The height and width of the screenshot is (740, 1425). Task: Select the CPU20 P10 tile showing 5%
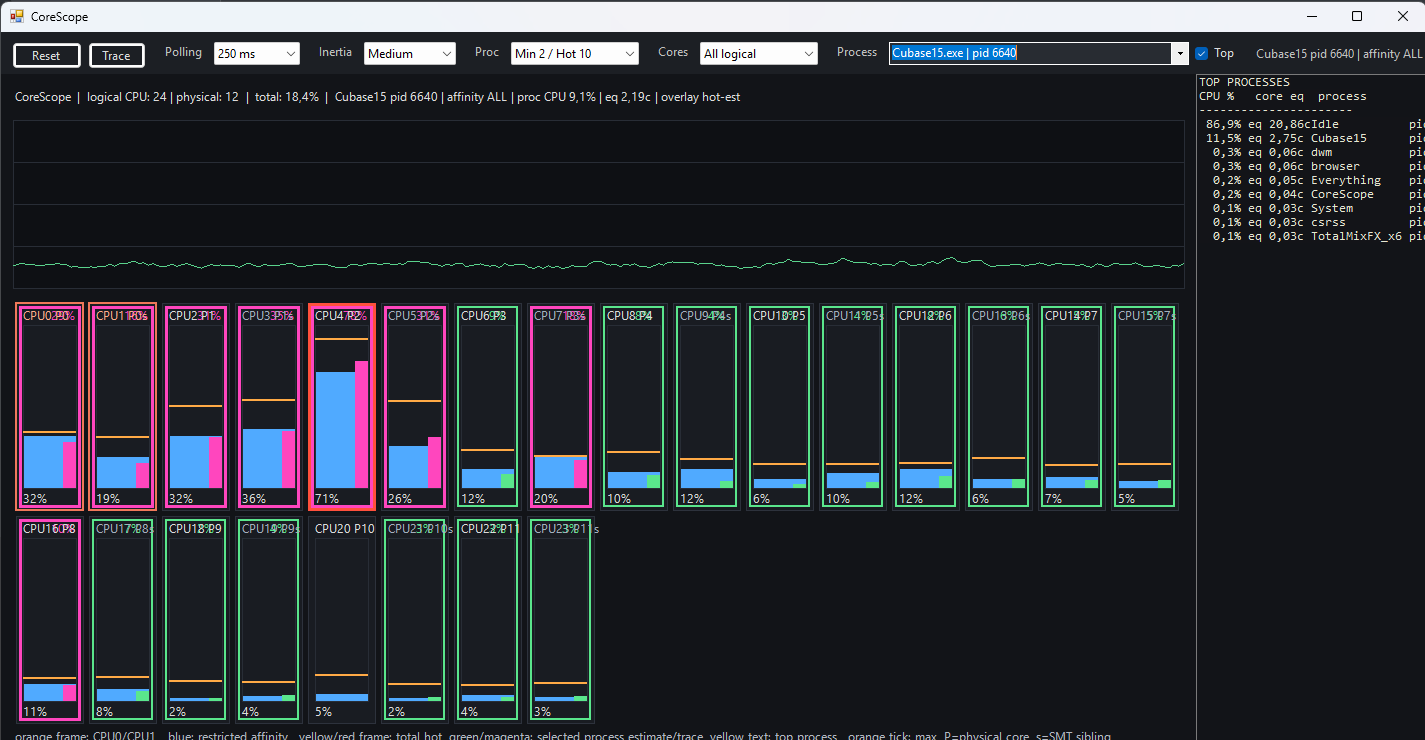tap(342, 620)
